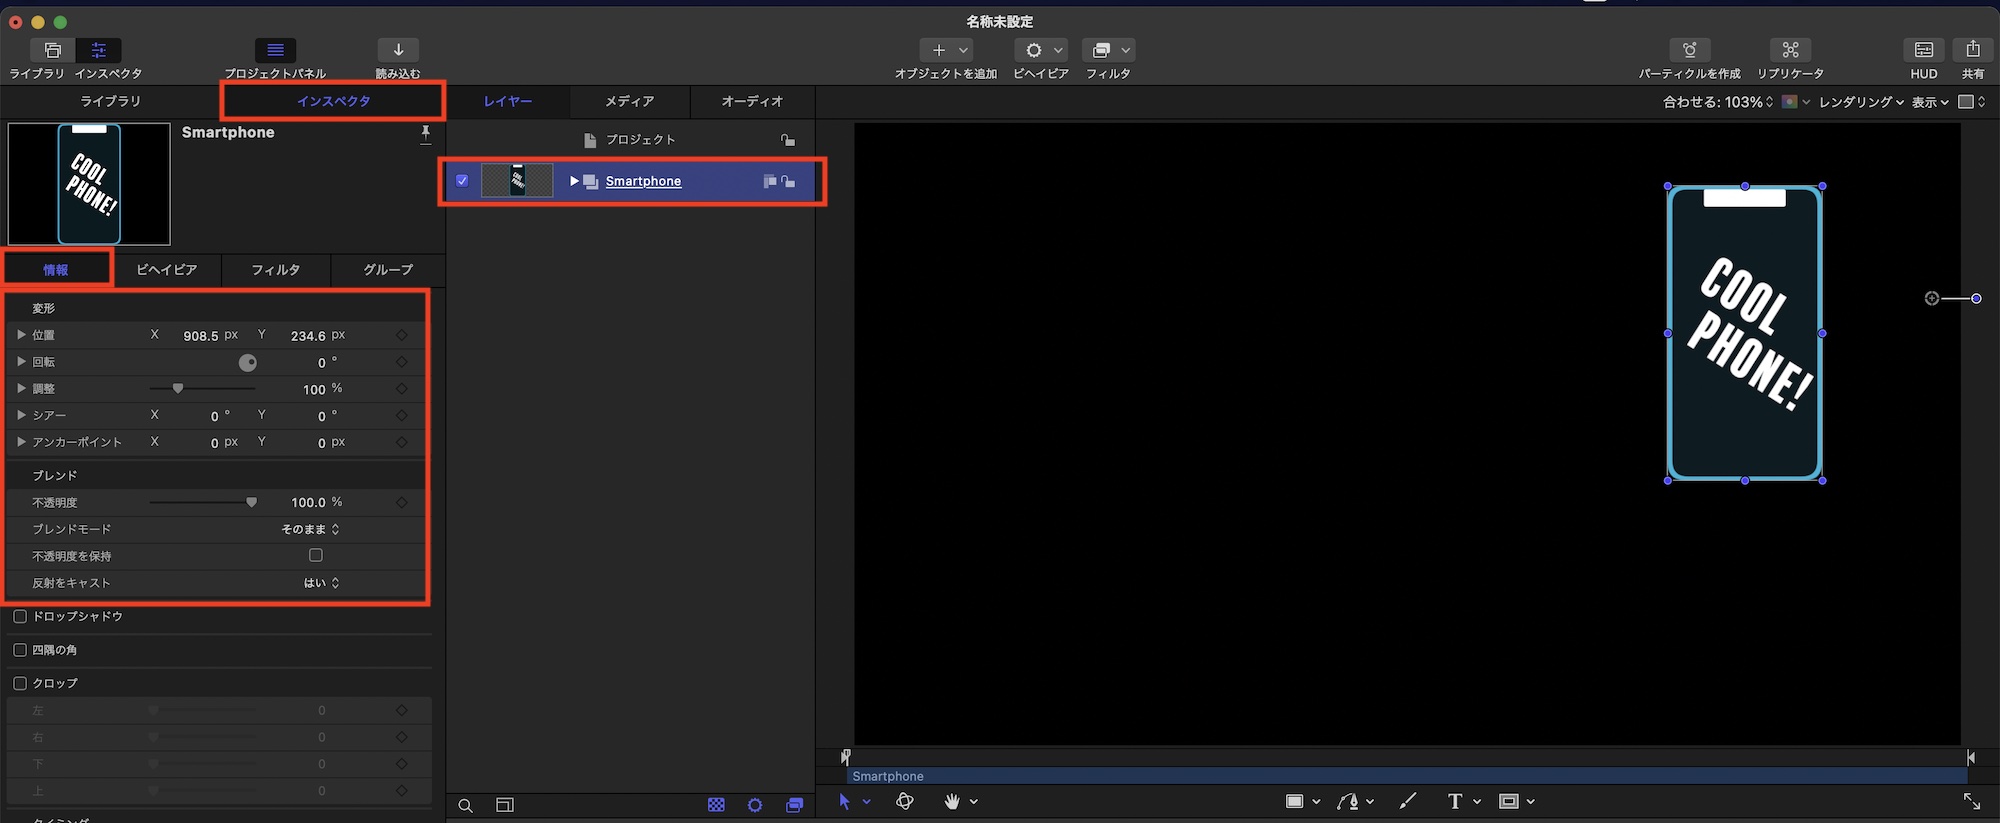Click the Share icon in toolbar
2000x823 pixels.
tap(1972, 50)
